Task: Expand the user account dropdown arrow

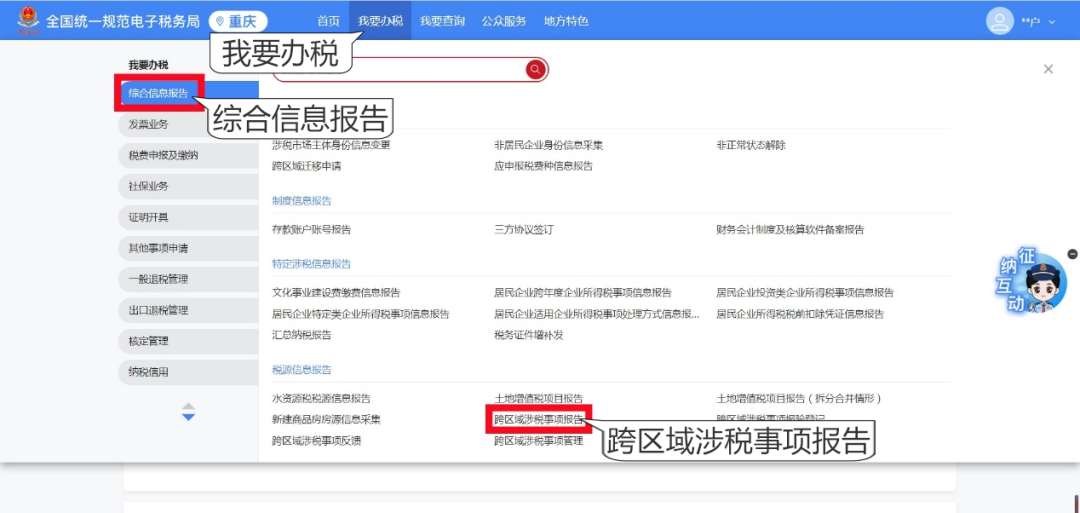Action: click(1051, 22)
